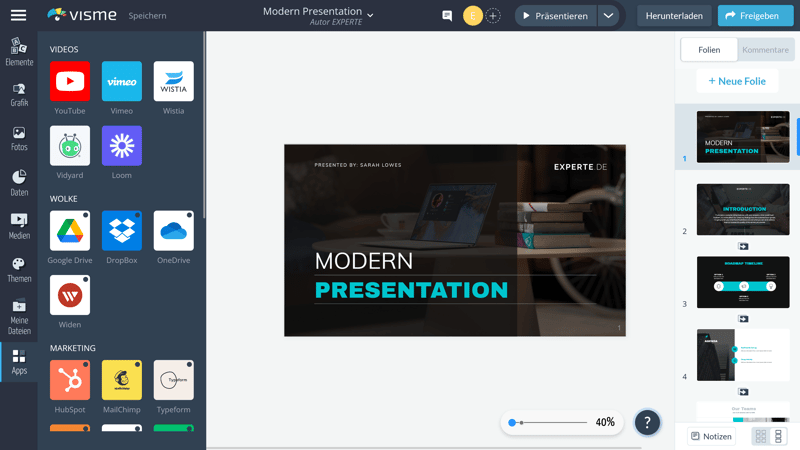
Task: Expand the Modern Presentation title dropdown
Action: point(370,16)
